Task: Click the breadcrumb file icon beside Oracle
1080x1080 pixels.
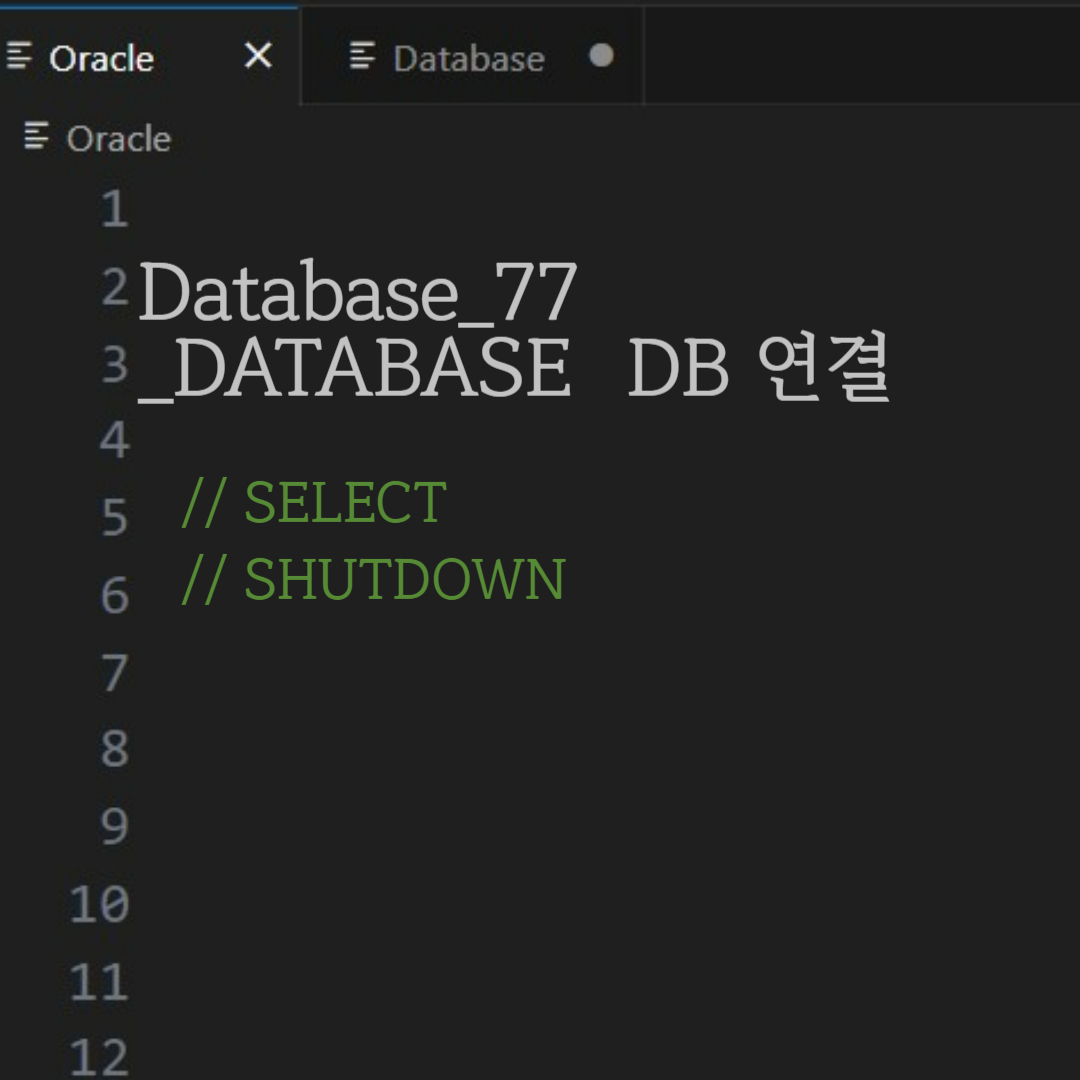Action: pyautogui.click(x=37, y=136)
